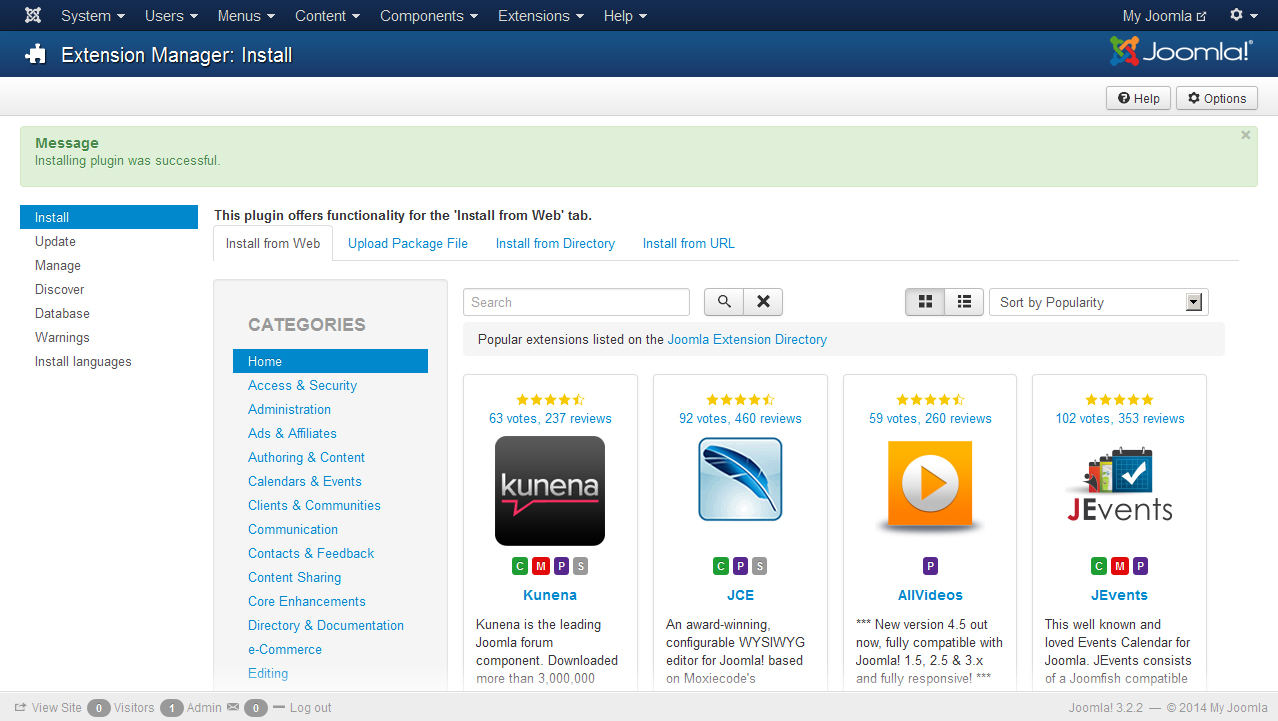The height and width of the screenshot is (721, 1278).
Task: Switch to Install from URL tab
Action: pos(688,243)
